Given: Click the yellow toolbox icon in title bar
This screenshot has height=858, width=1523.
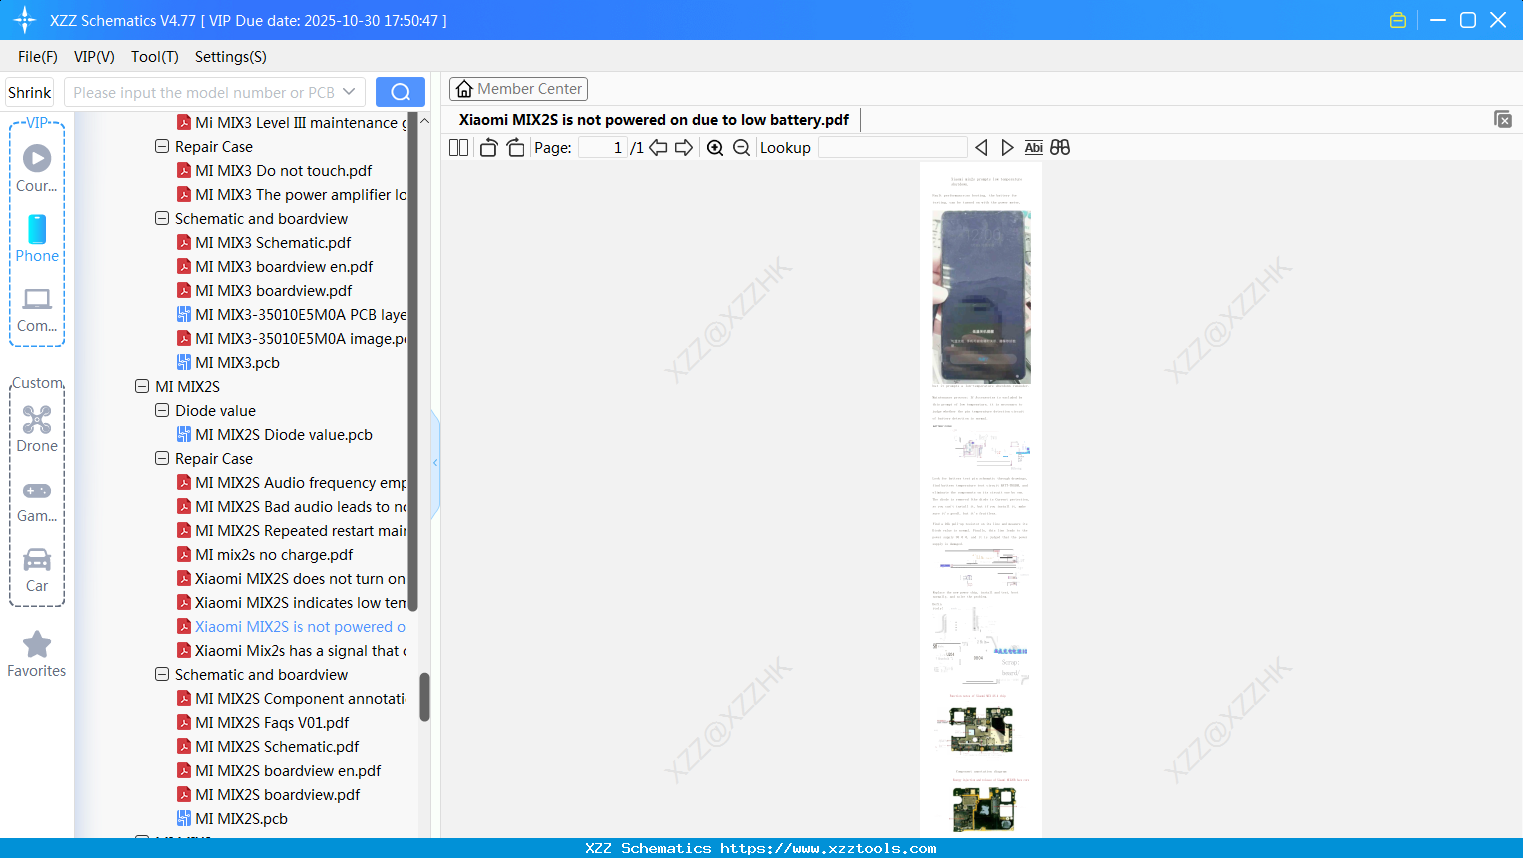Looking at the screenshot, I should pos(1398,20).
